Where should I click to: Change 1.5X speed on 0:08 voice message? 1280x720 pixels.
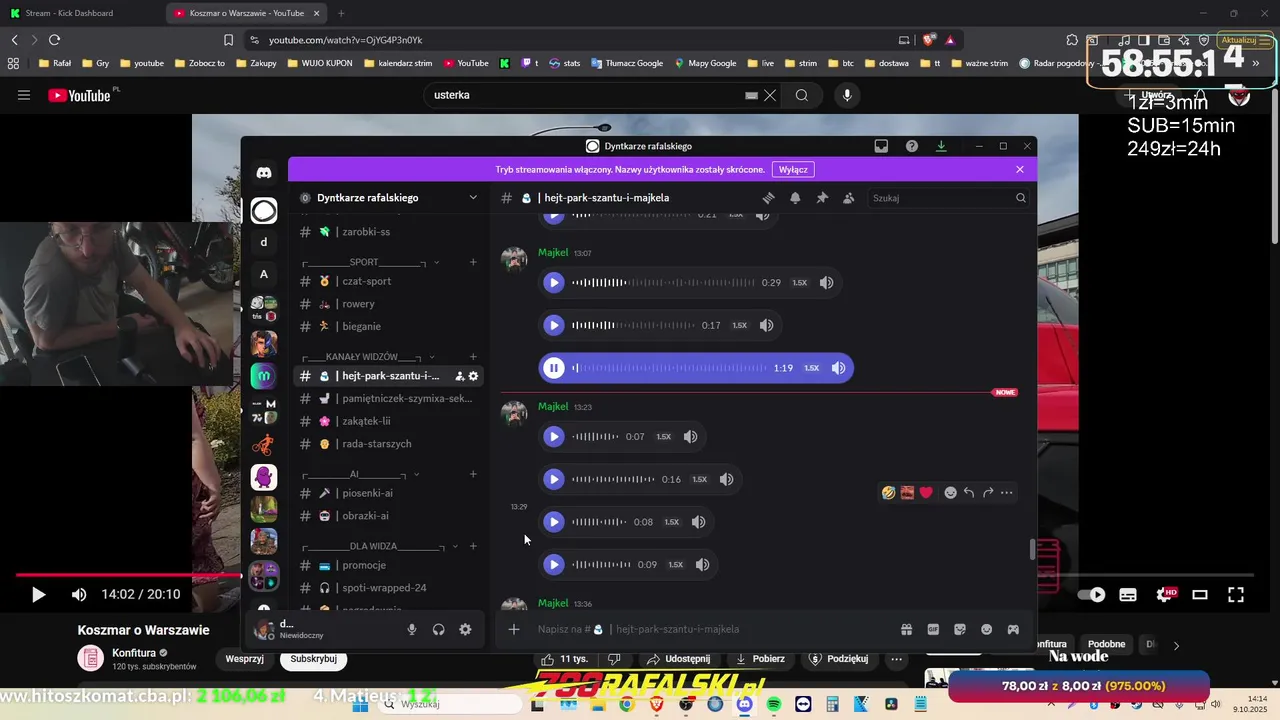point(671,522)
